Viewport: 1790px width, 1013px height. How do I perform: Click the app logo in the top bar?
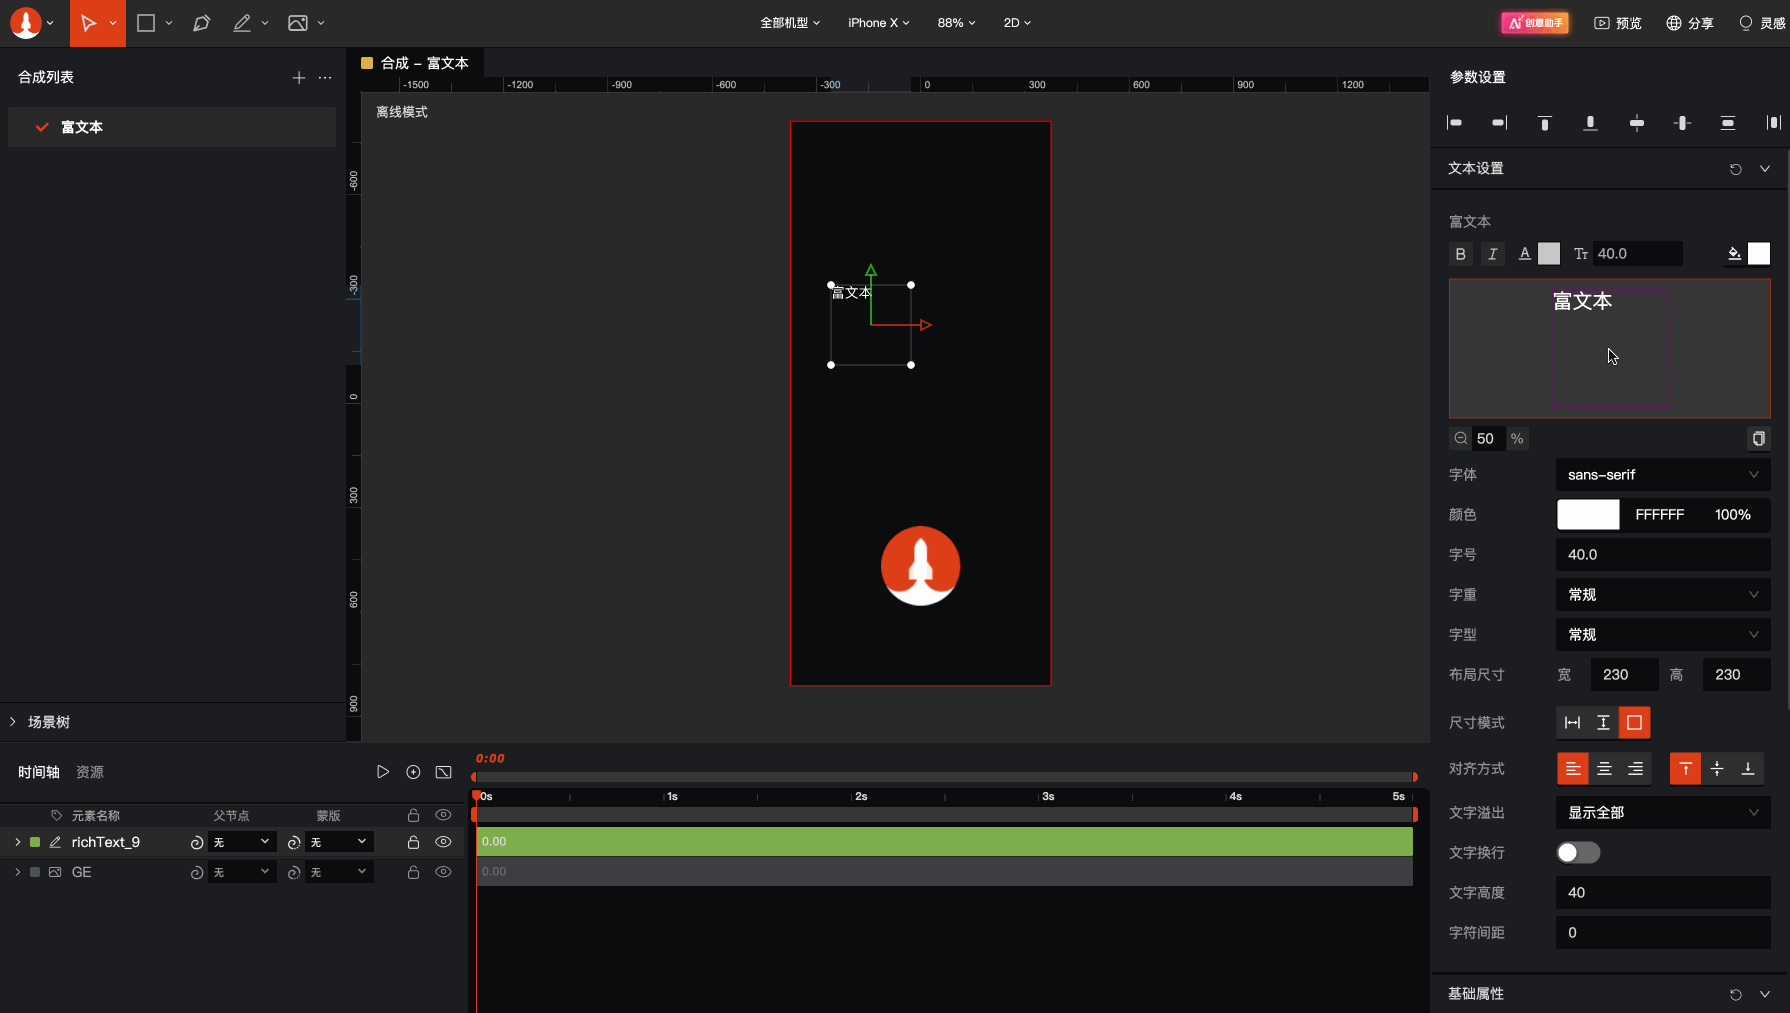[x=26, y=23]
